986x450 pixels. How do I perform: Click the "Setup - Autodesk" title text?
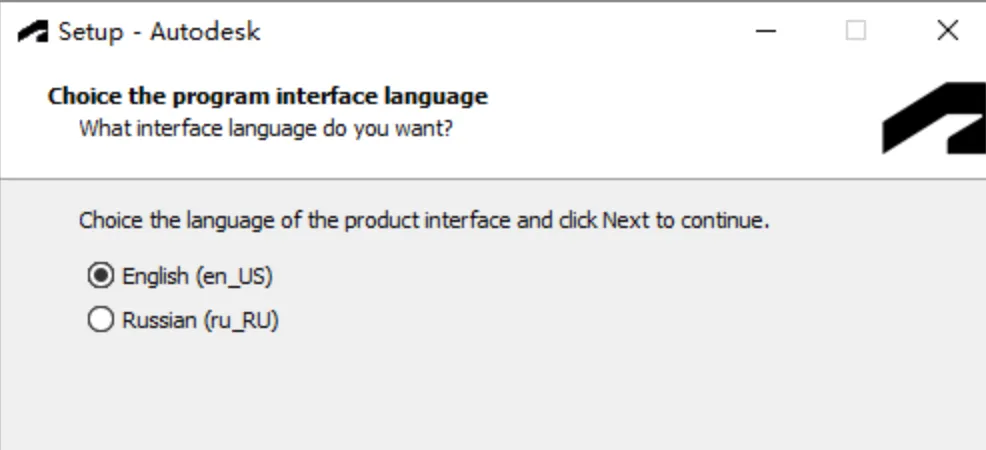click(159, 31)
